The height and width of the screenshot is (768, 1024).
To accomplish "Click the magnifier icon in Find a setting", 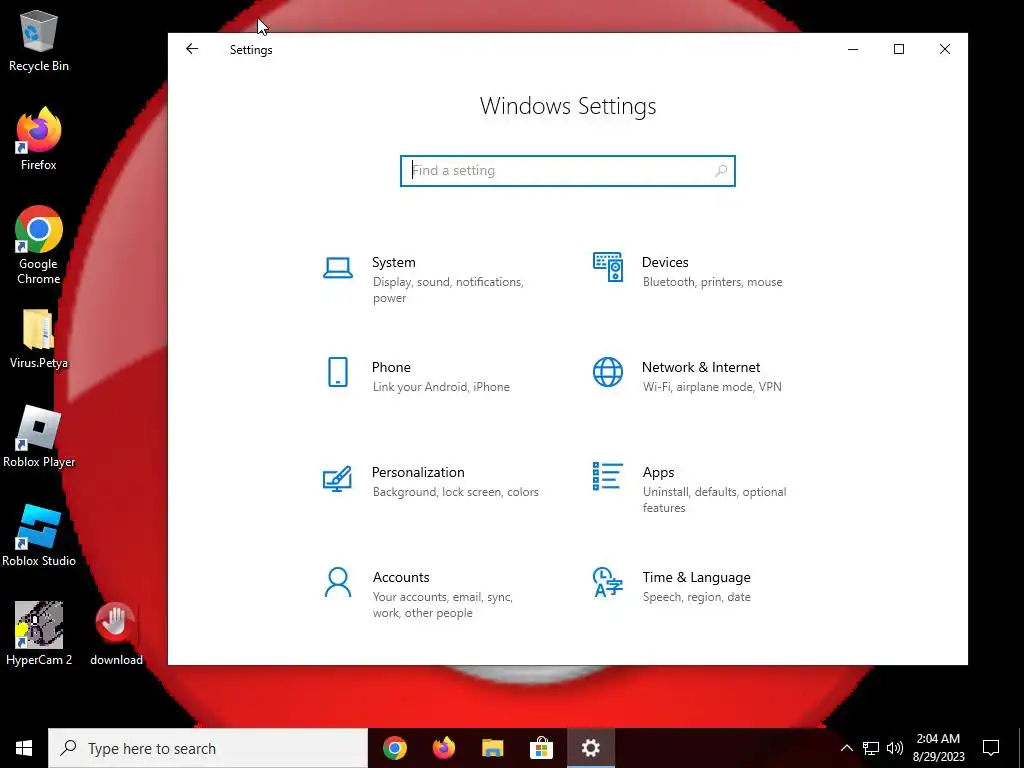I will coord(721,170).
